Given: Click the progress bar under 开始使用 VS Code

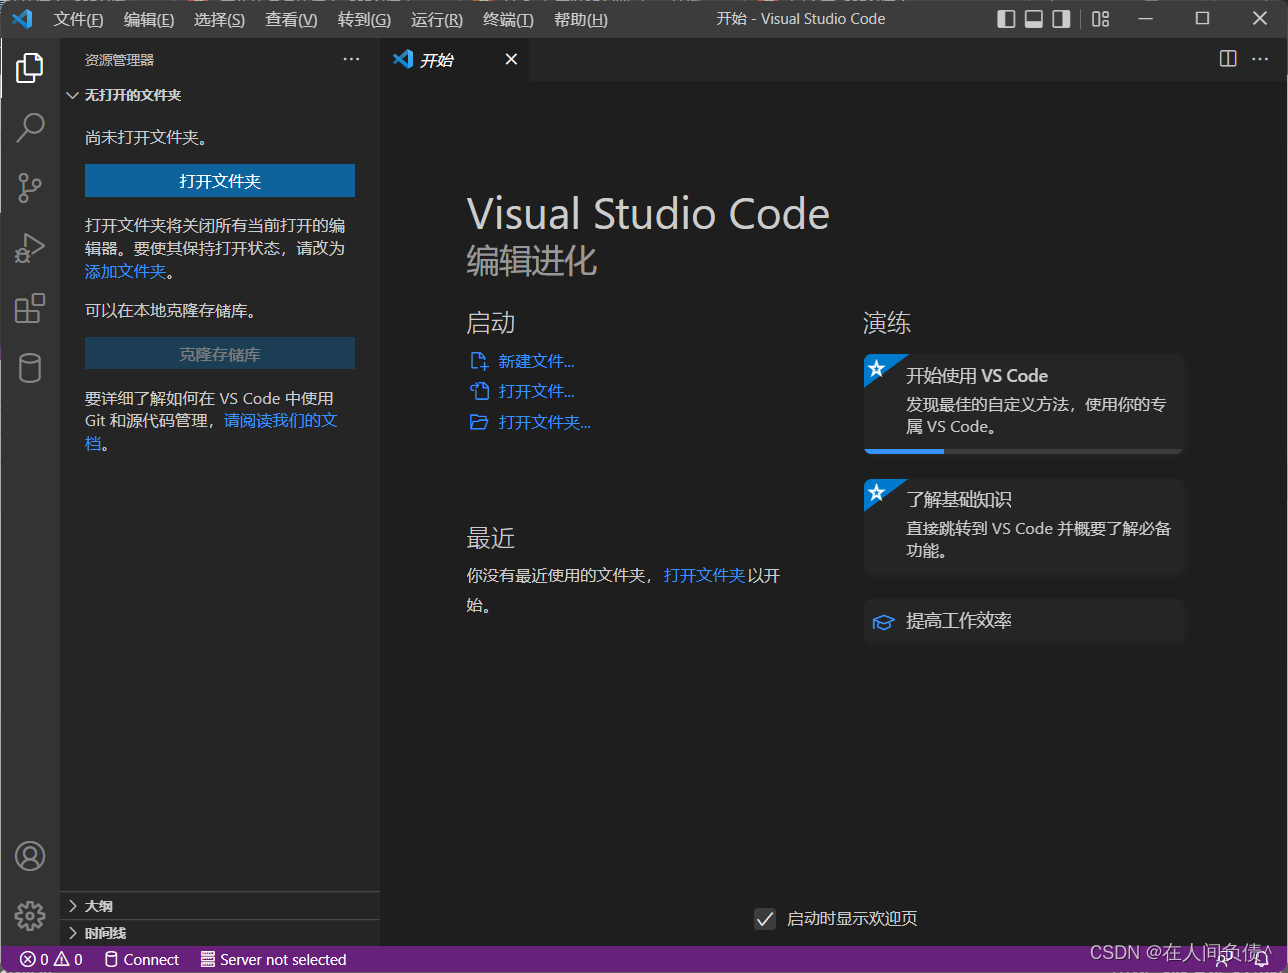Looking at the screenshot, I should tap(1024, 451).
